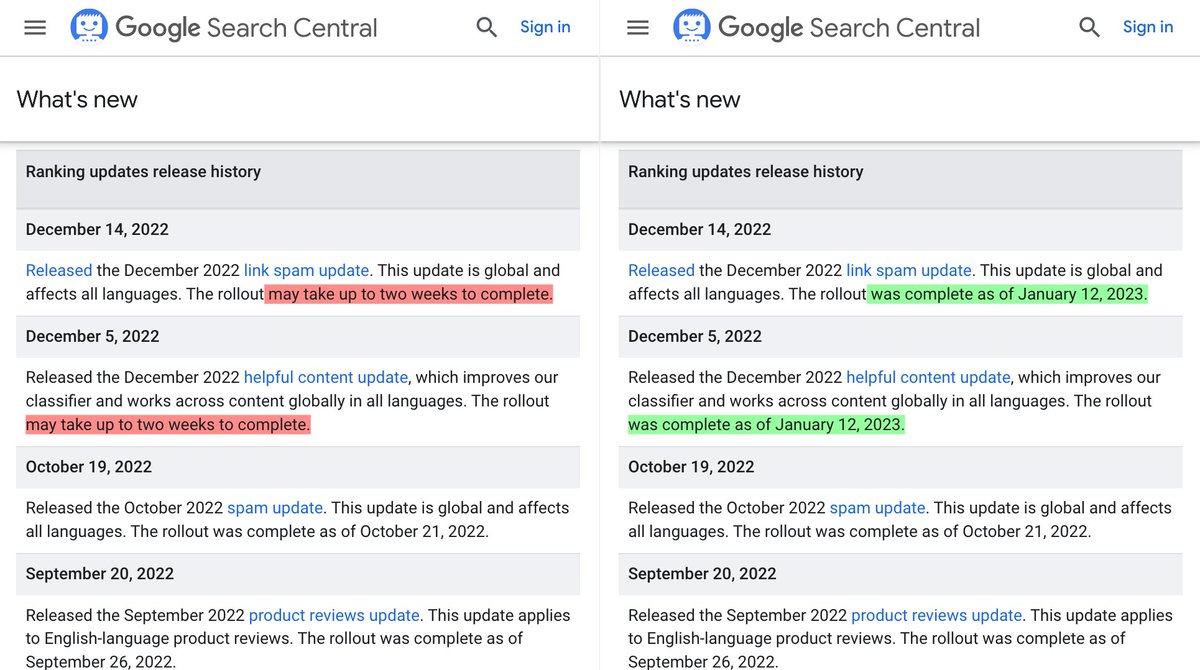Open the Released link in left panel
The height and width of the screenshot is (670, 1200).
(59, 270)
